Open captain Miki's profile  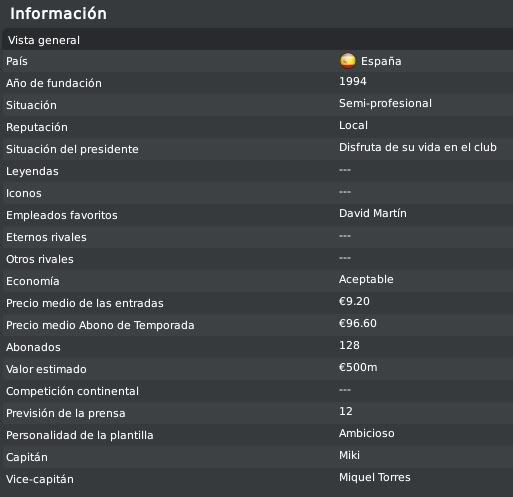click(x=349, y=455)
